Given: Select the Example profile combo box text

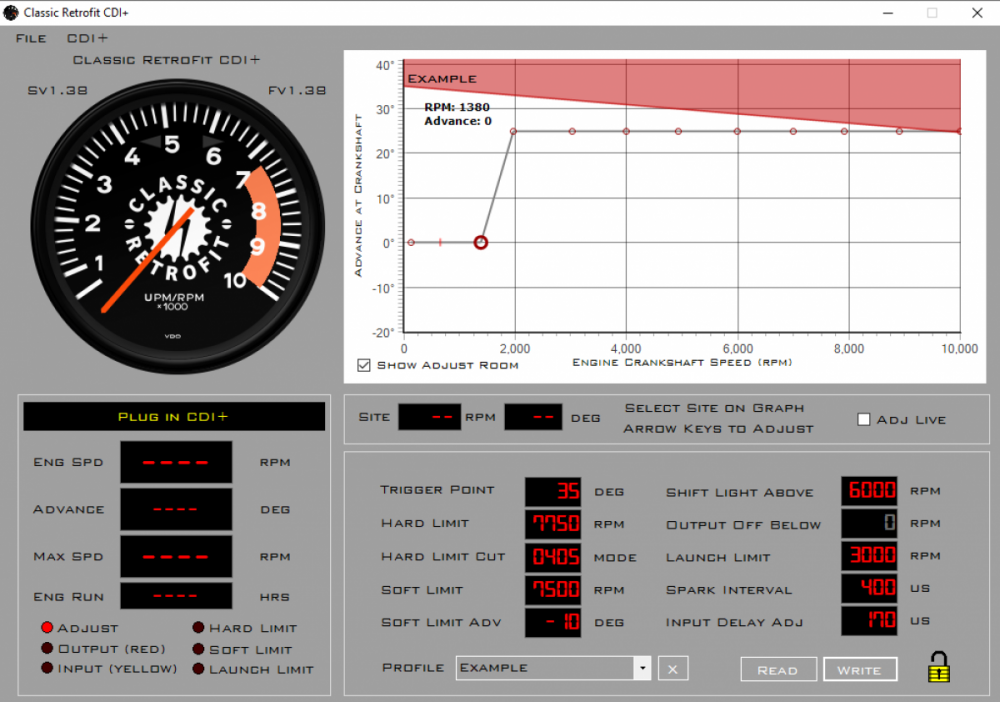Looking at the screenshot, I should (x=545, y=668).
